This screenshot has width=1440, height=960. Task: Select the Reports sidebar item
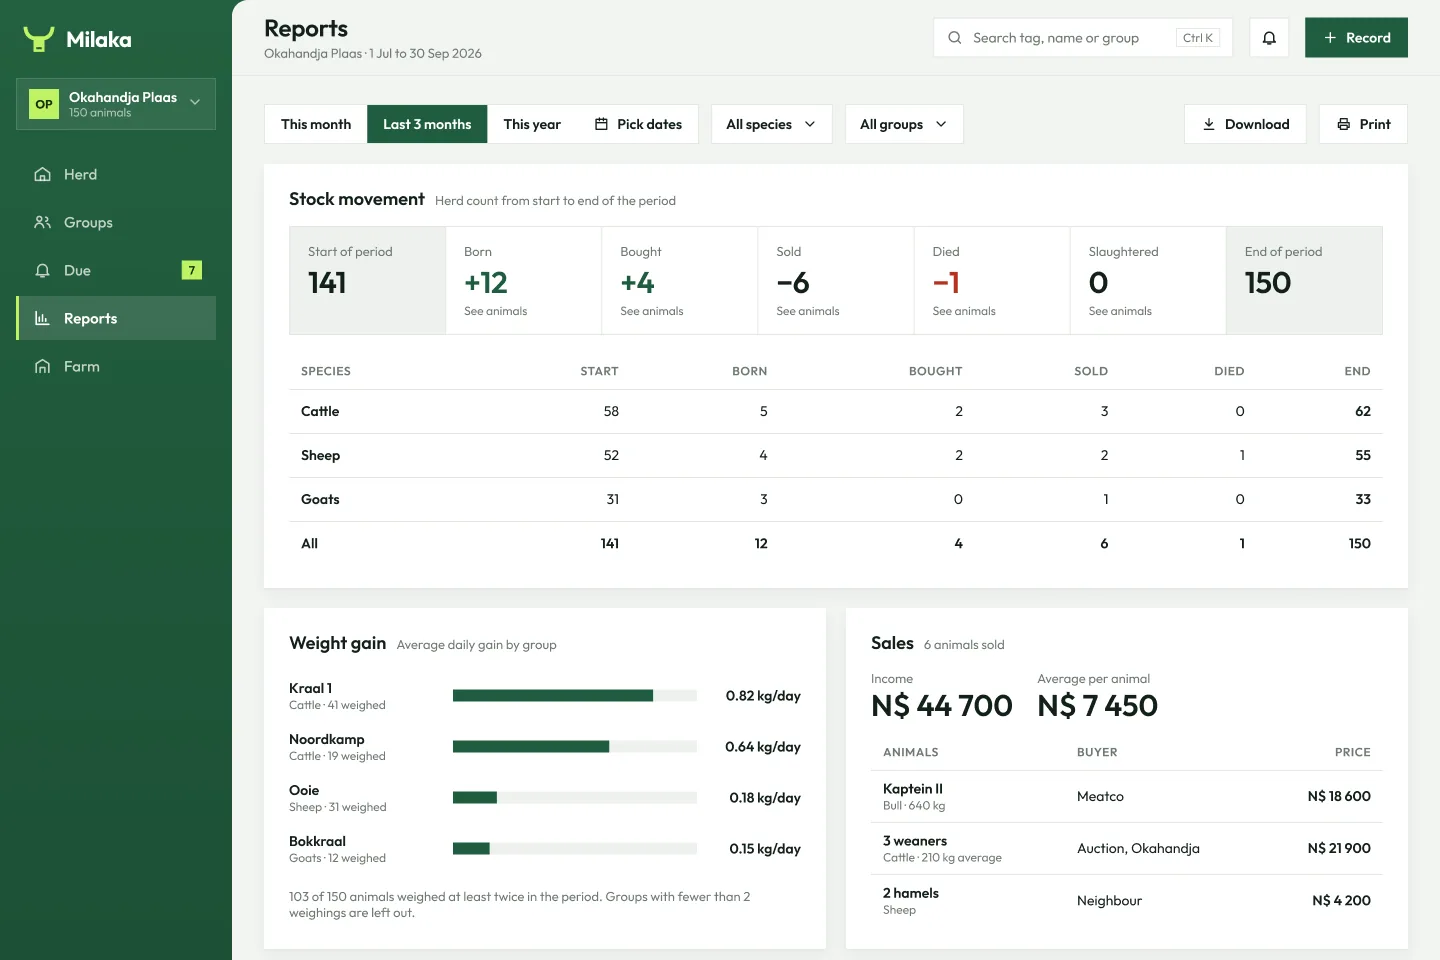116,318
